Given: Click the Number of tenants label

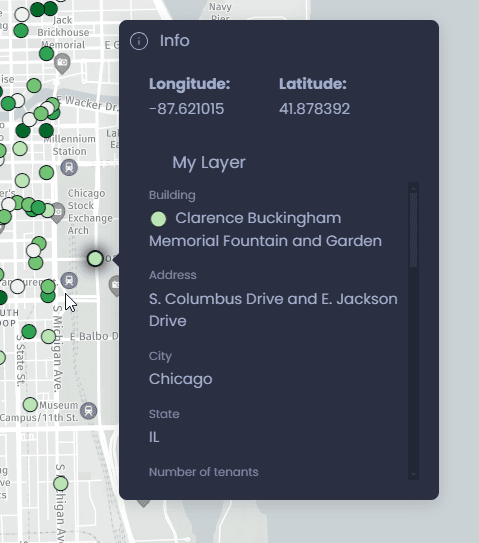Looking at the screenshot, I should point(204,472).
